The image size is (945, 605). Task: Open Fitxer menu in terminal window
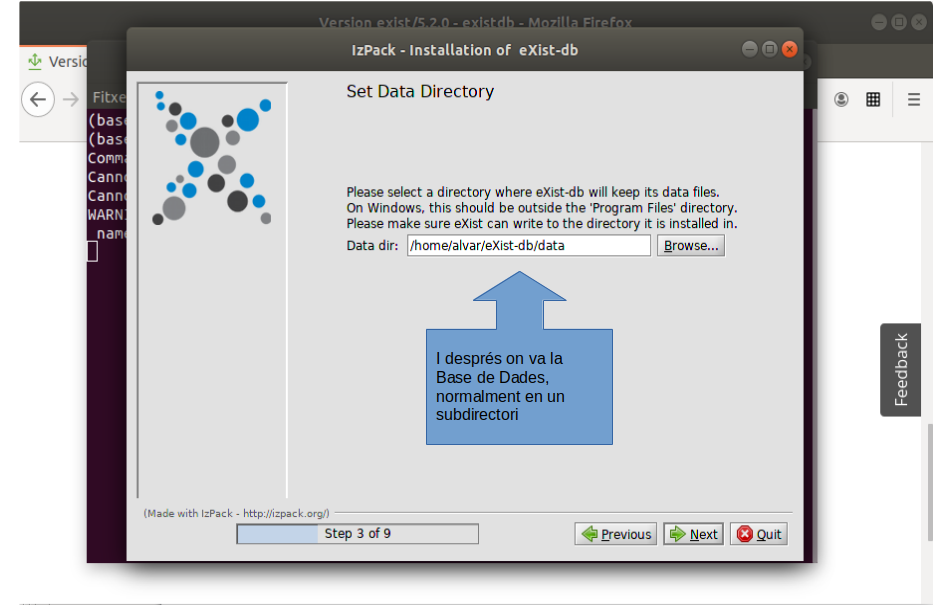(x=109, y=98)
